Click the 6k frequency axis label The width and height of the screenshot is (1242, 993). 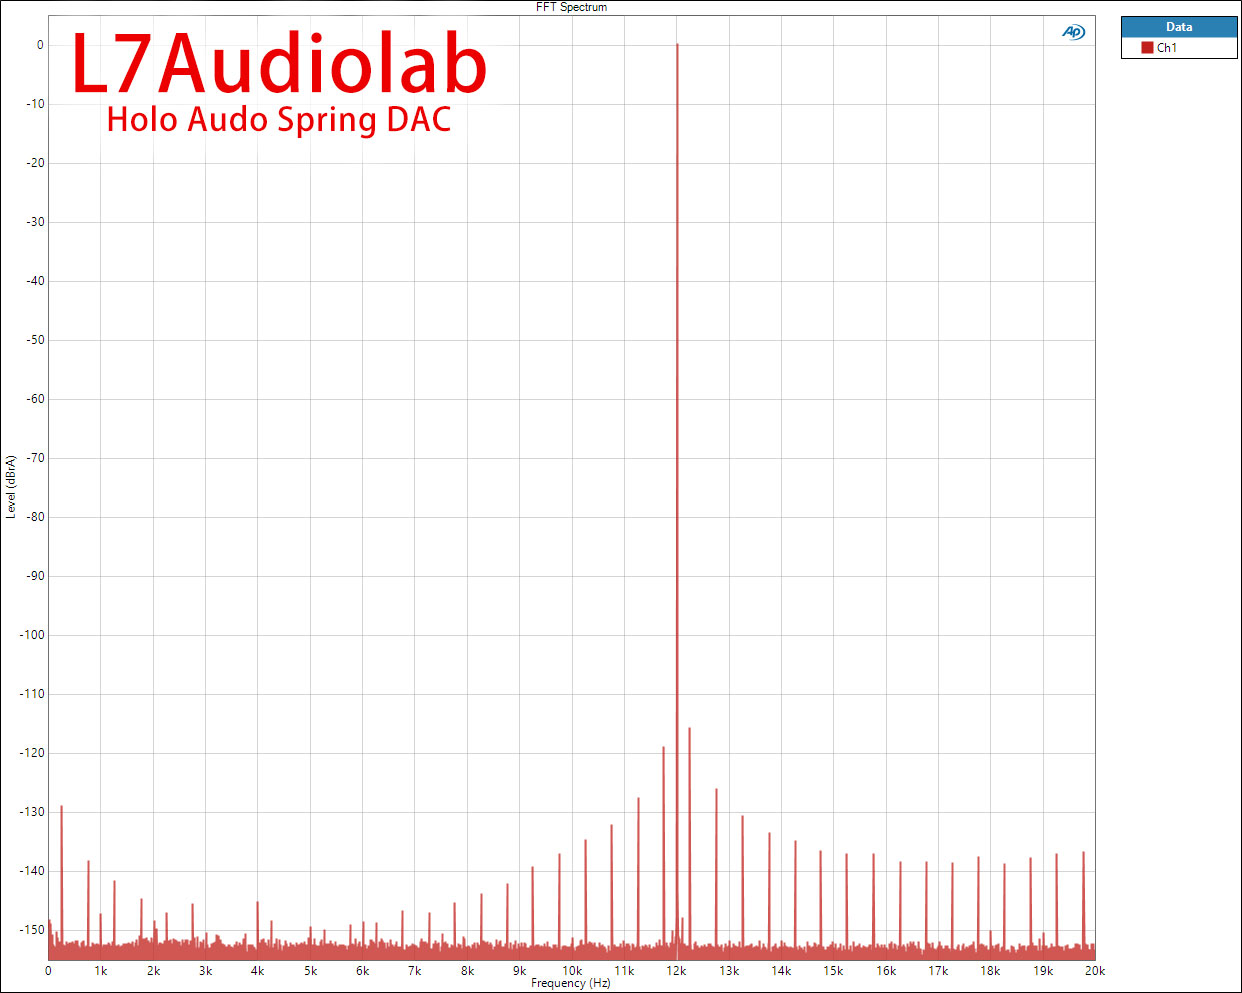pos(362,971)
